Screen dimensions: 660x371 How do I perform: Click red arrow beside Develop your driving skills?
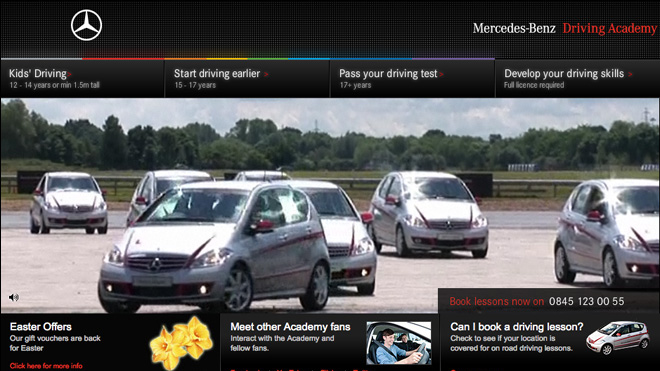630,75
